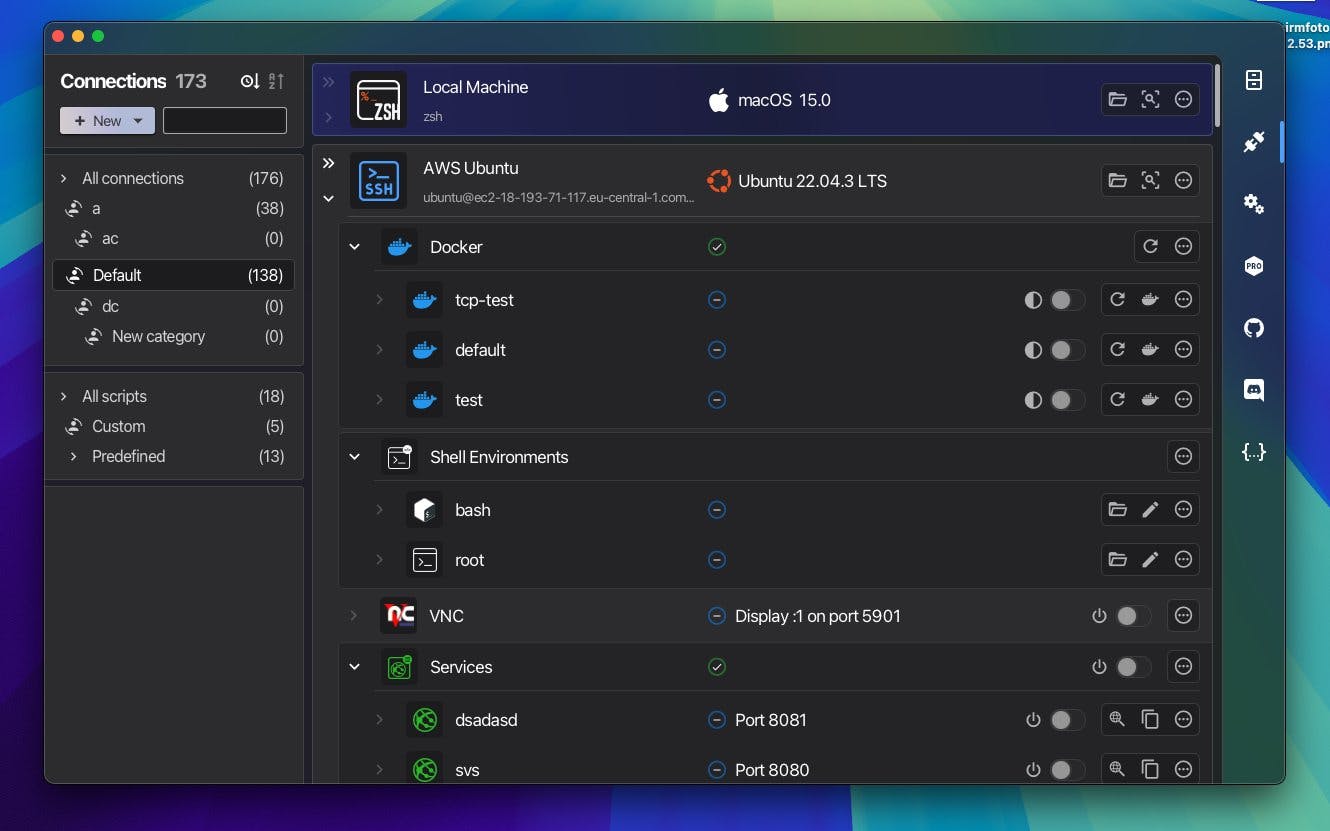Toggle the tcp-test container switch

pos(1067,300)
